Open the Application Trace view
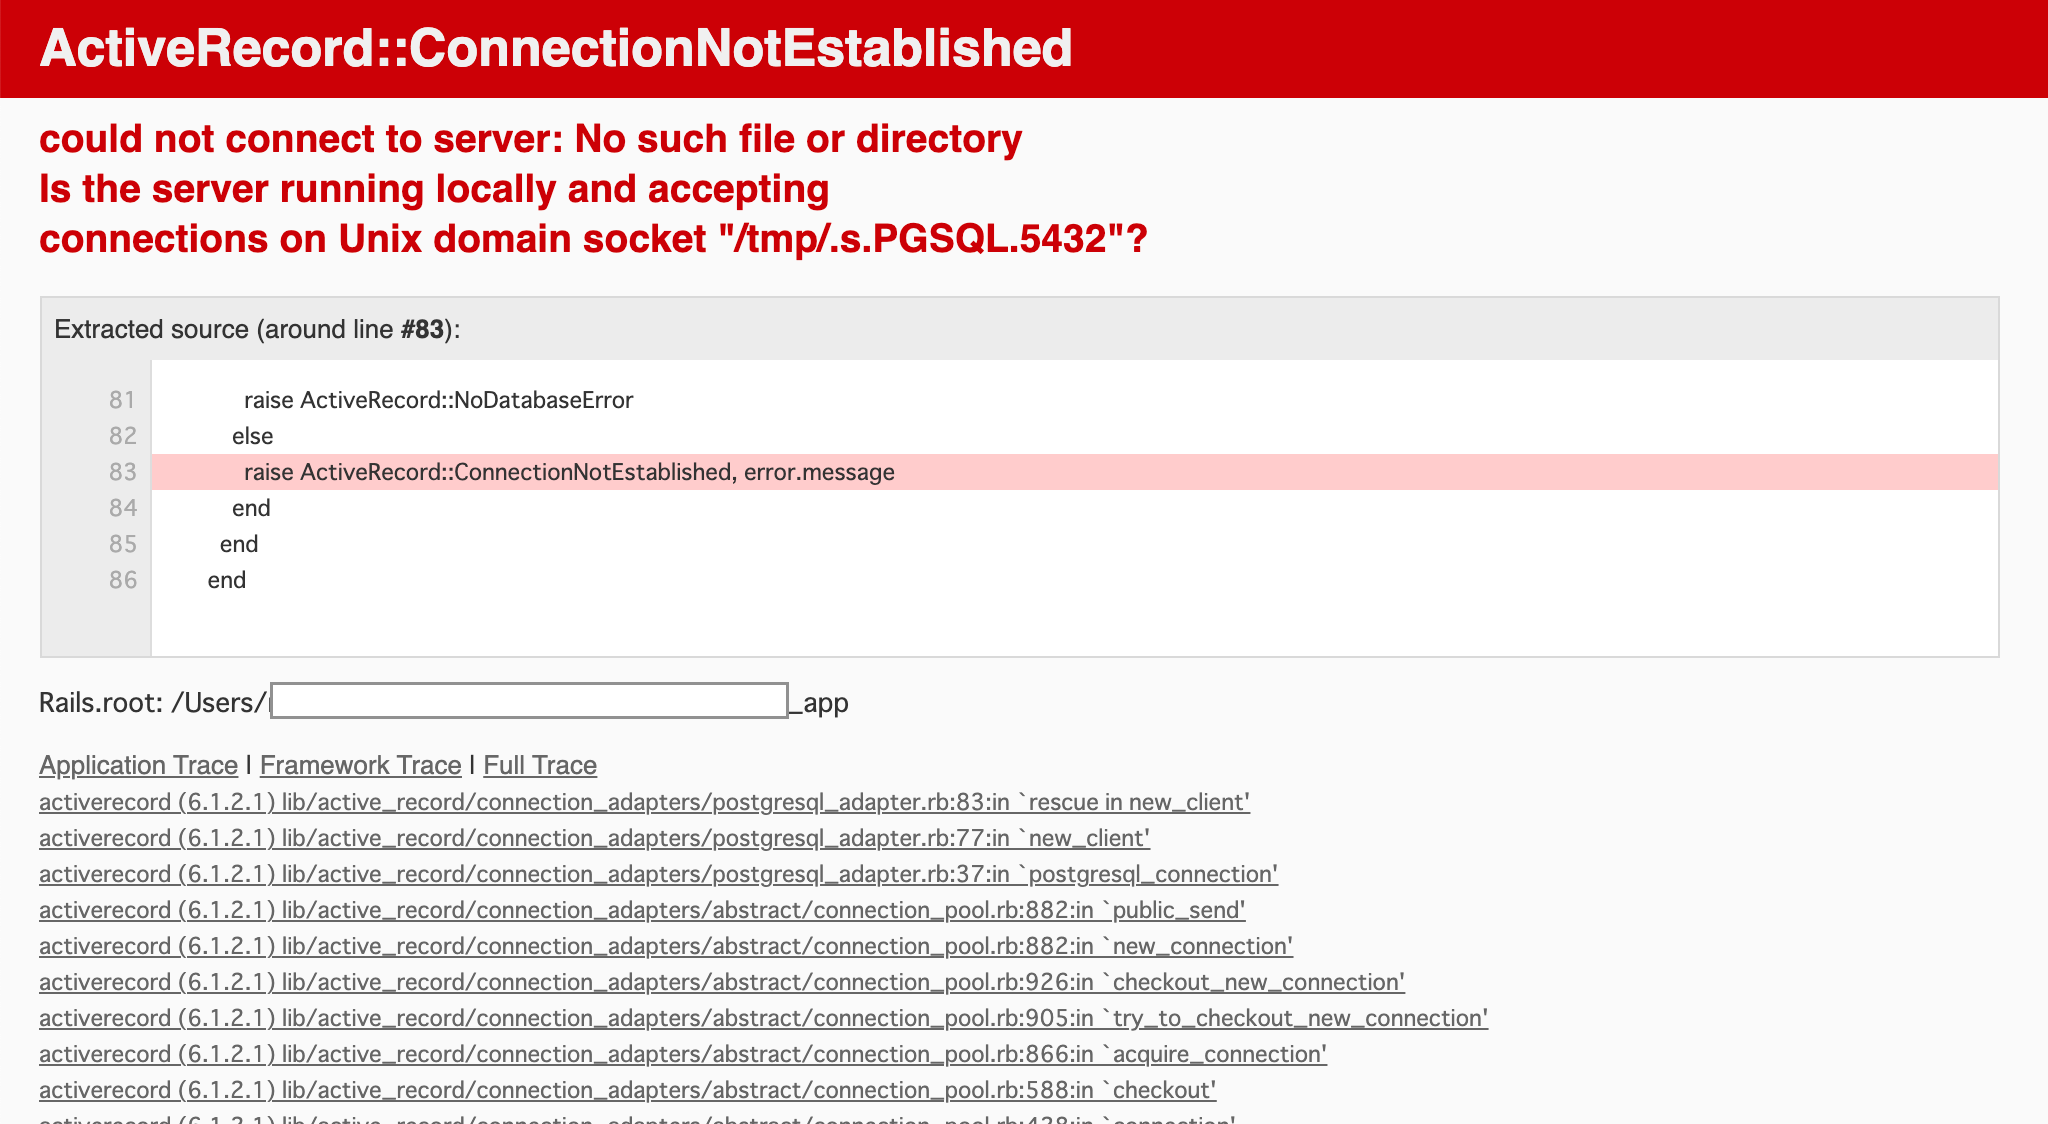The width and height of the screenshot is (2048, 1124). click(138, 765)
